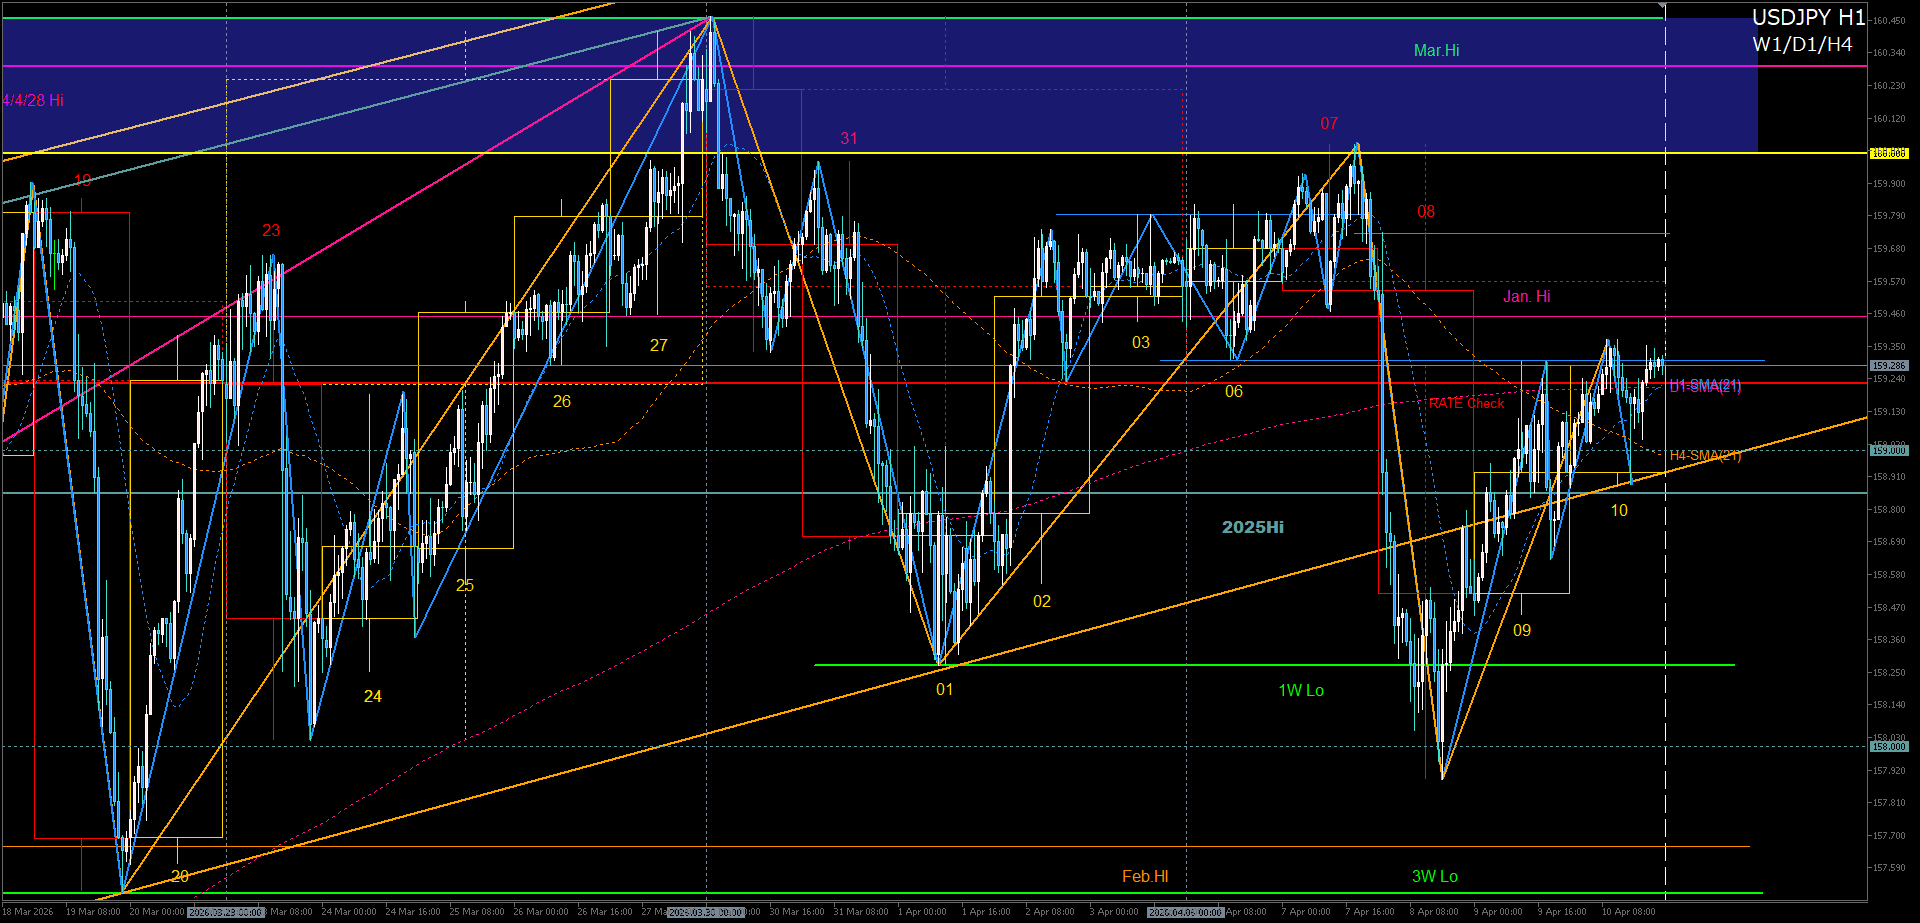The height and width of the screenshot is (923, 1920).
Task: Select the Feb.HI level label
Action: 1145,876
